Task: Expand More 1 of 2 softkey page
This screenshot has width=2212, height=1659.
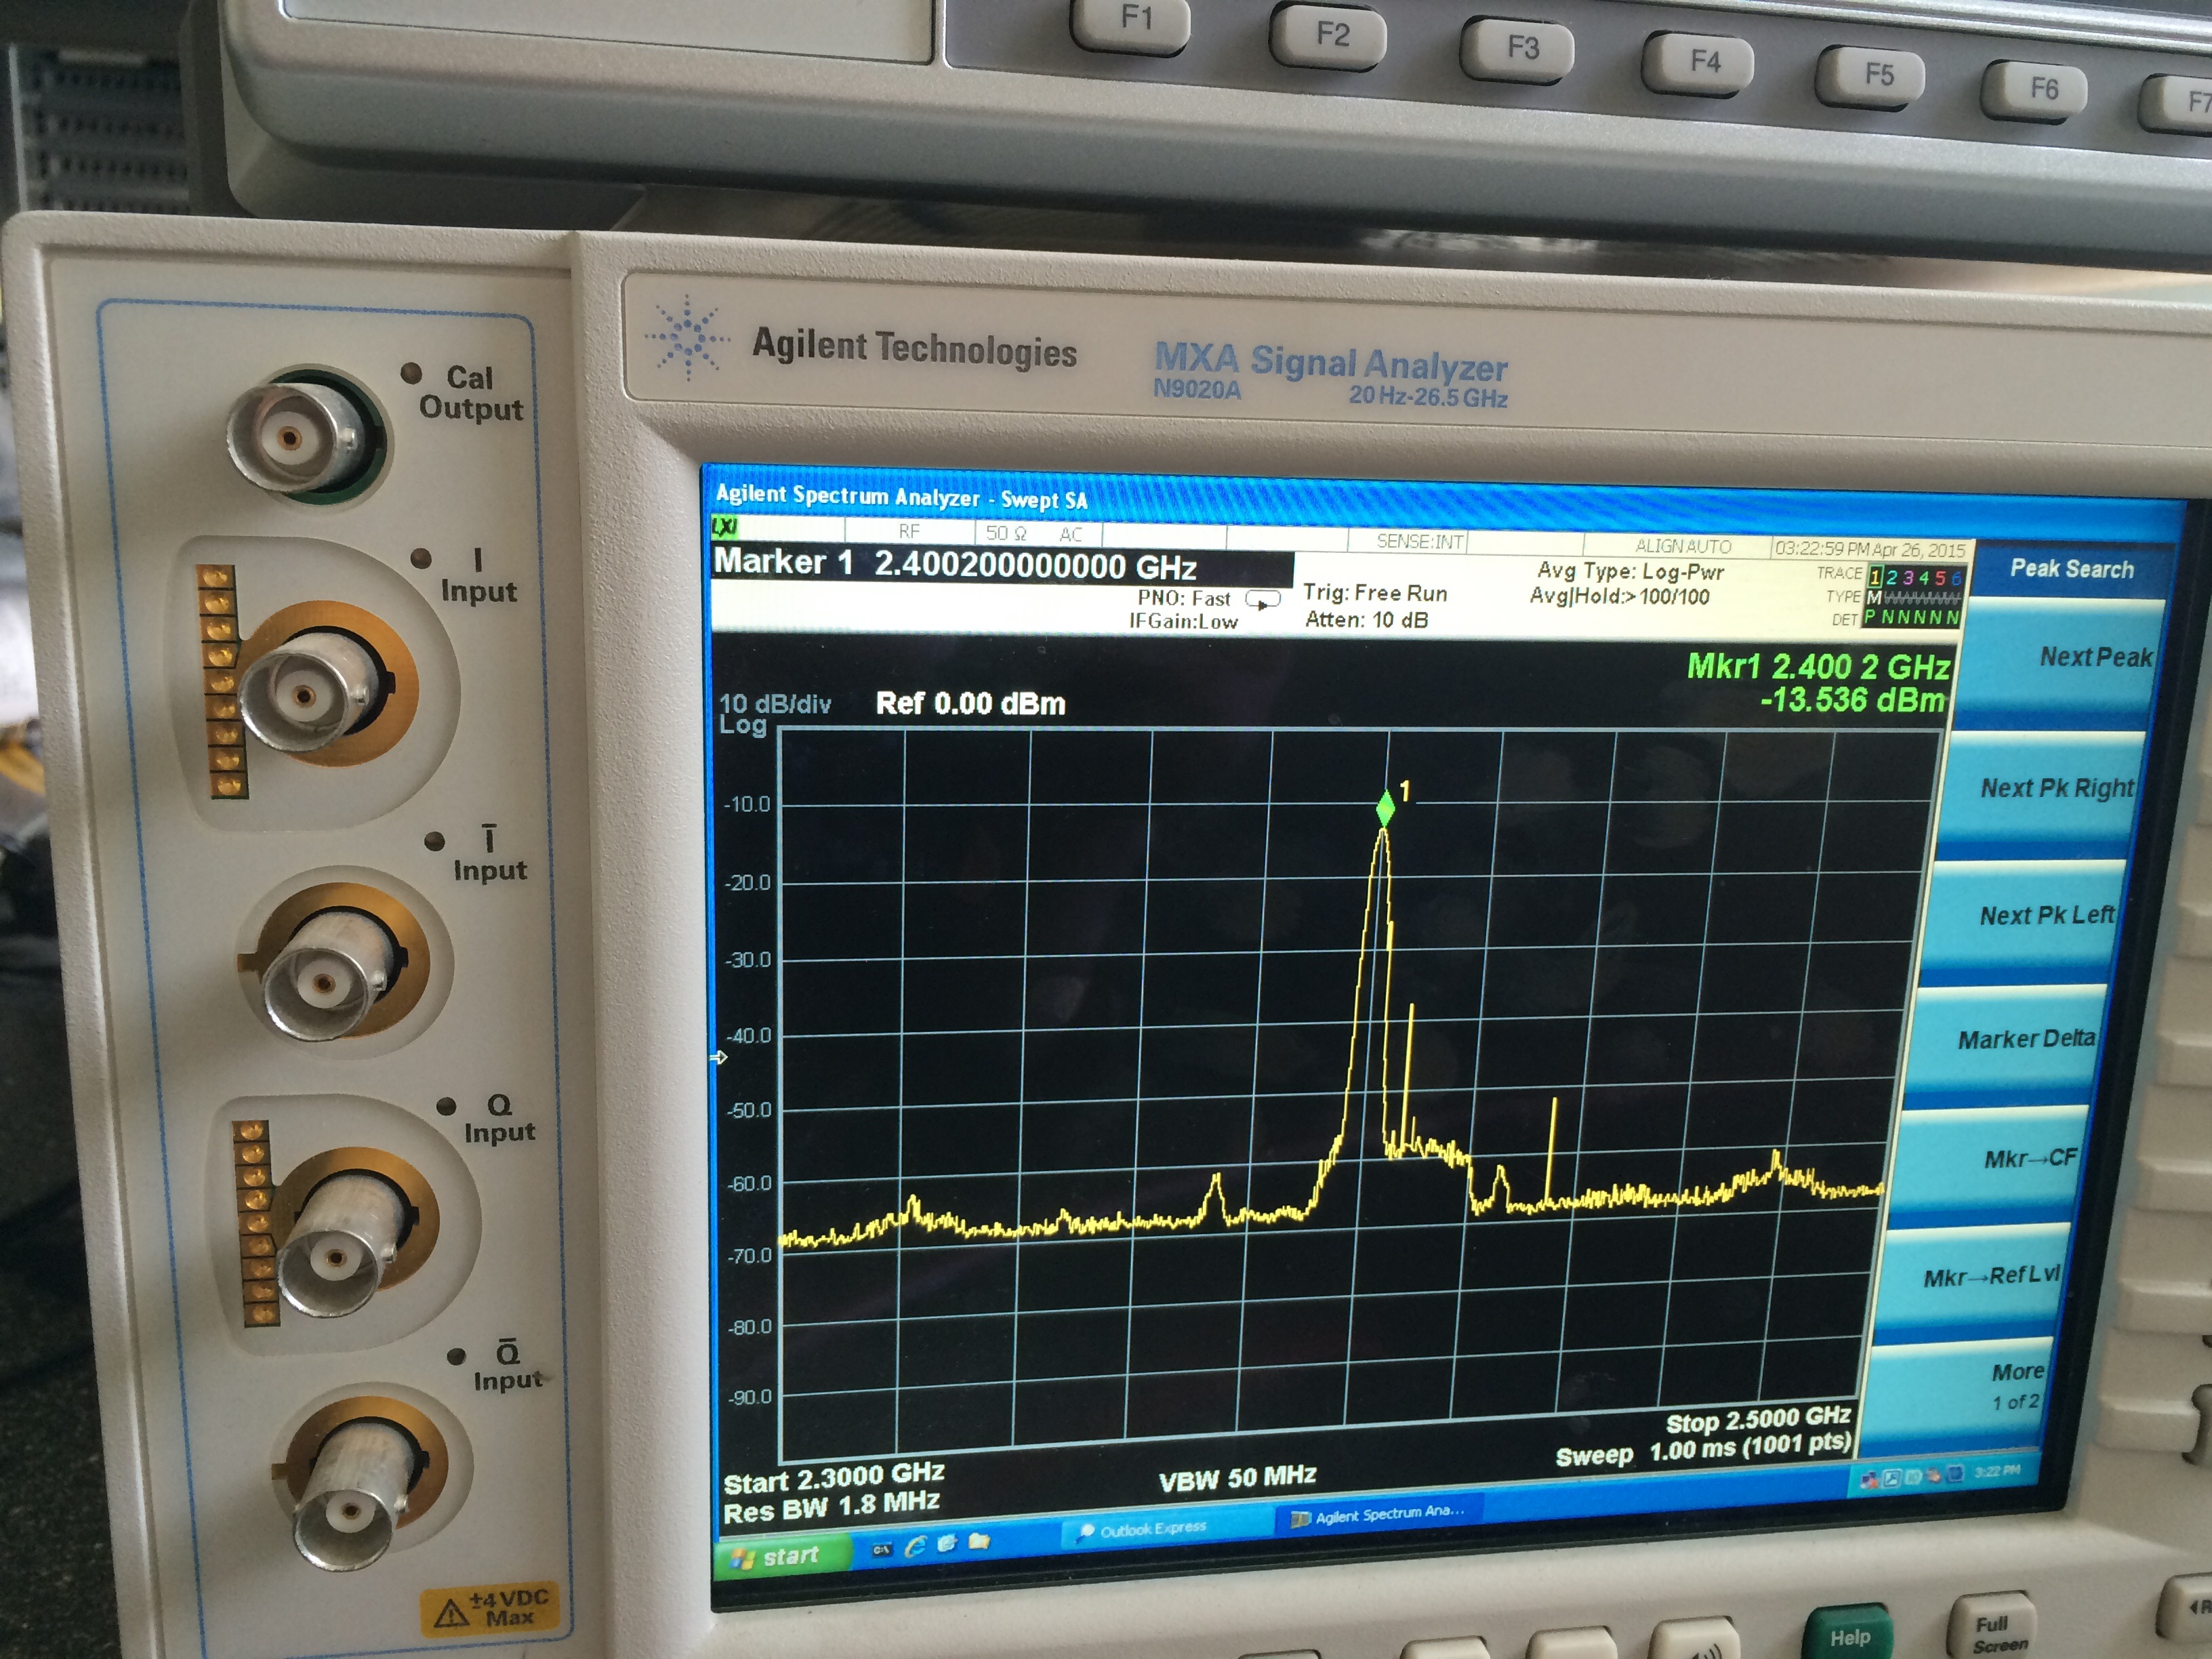Action: point(2014,1385)
